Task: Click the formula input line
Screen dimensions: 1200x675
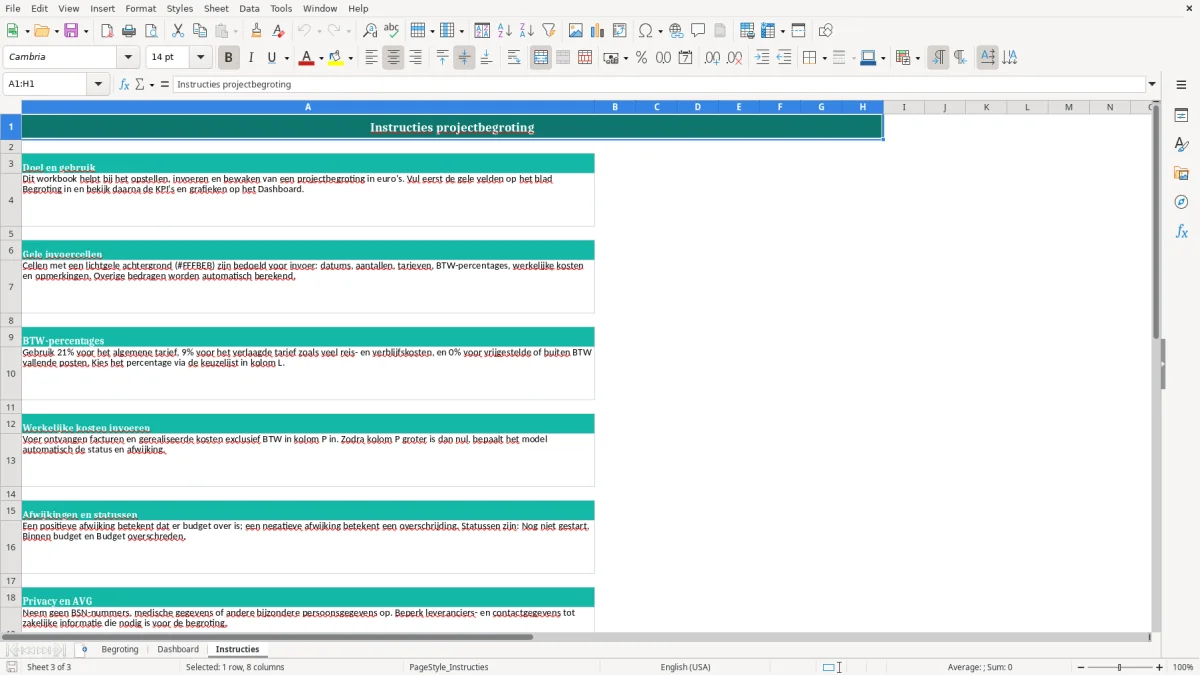Action: coord(659,85)
